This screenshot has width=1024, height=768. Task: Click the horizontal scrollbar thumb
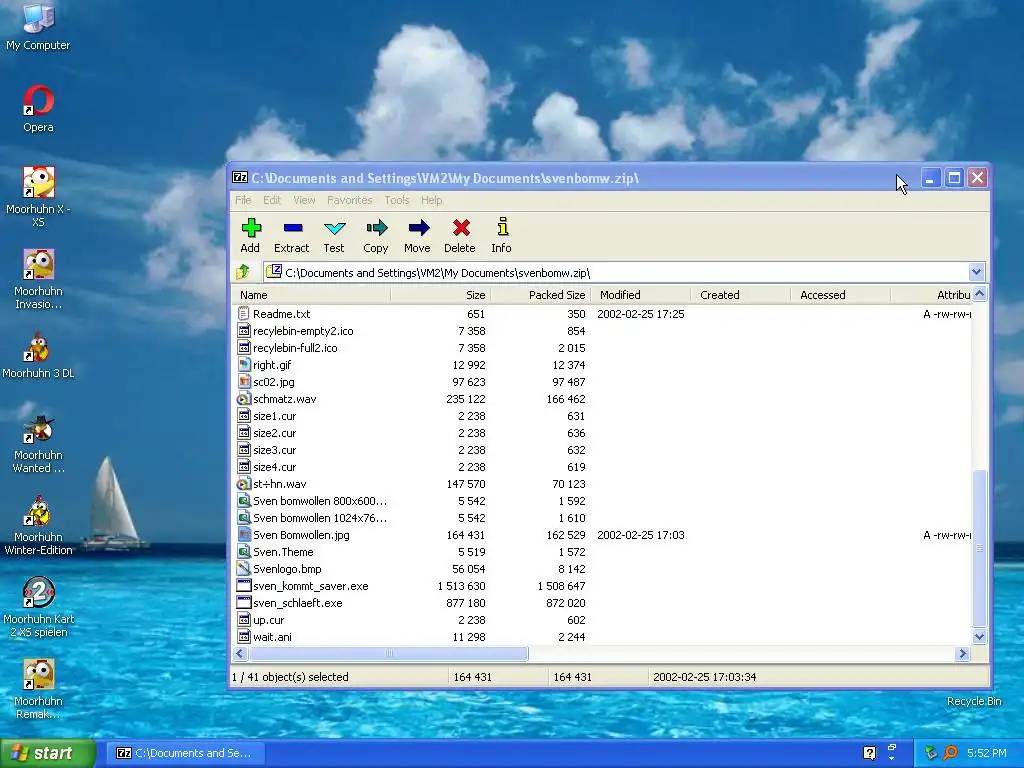coord(389,653)
